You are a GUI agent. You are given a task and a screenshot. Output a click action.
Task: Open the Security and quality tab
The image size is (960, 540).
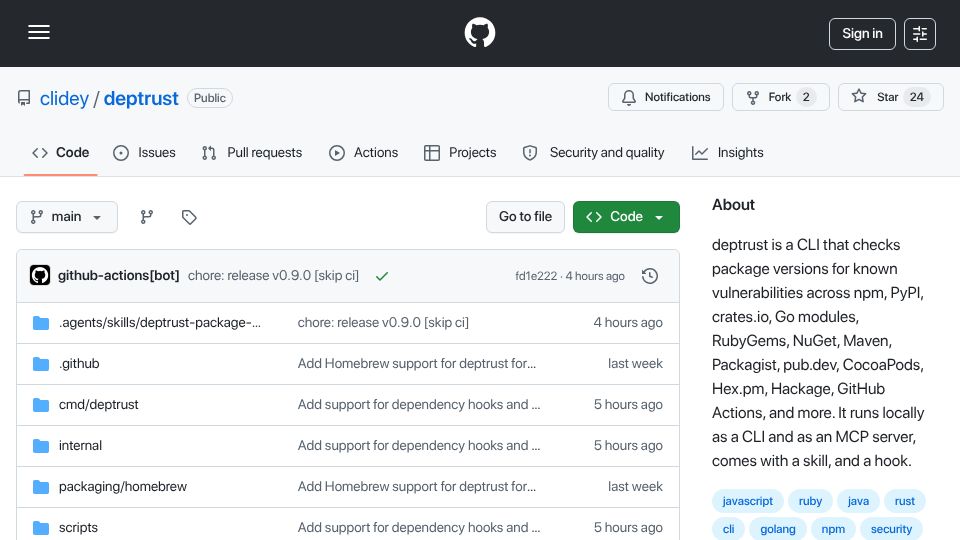click(593, 152)
